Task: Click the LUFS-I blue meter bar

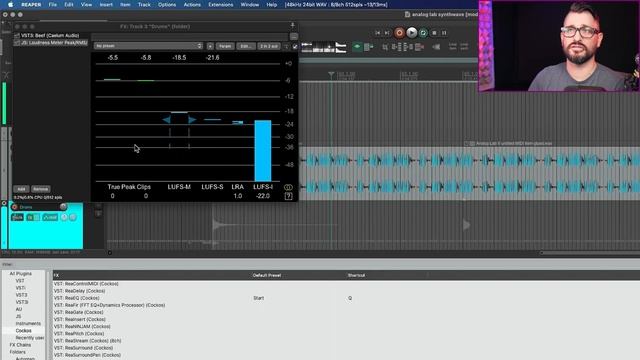Action: pos(263,150)
